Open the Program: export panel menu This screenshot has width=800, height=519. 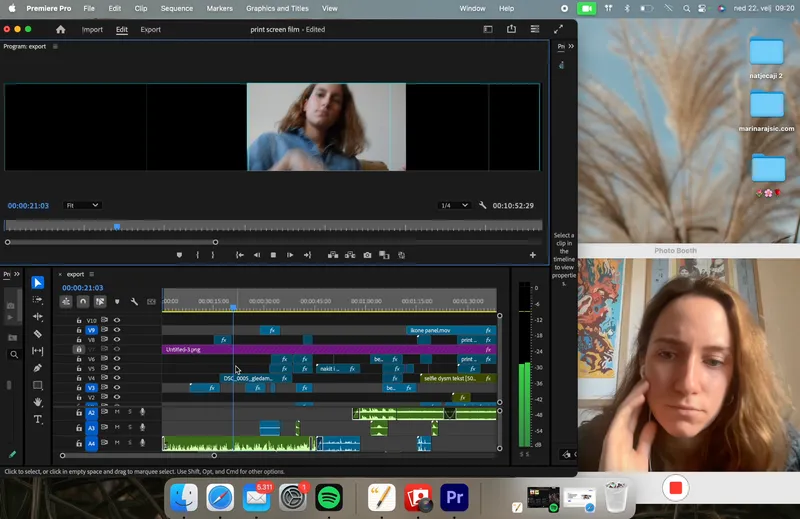coord(55,46)
